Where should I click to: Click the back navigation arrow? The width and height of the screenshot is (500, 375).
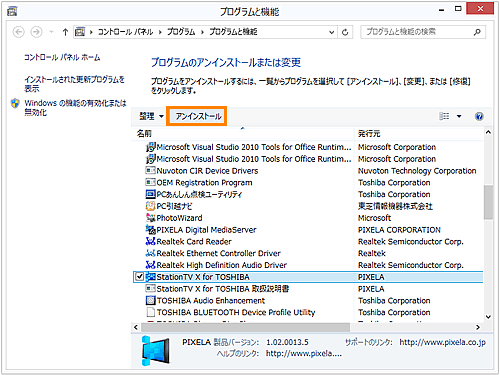pos(19,32)
